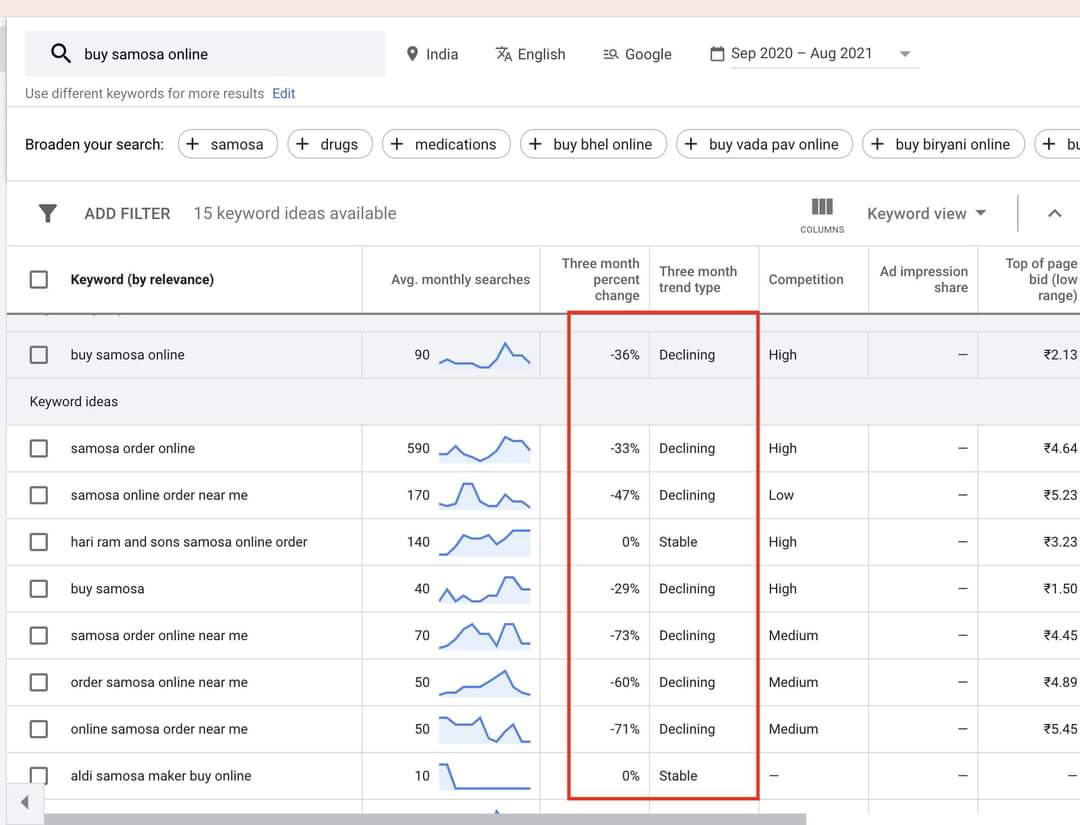The image size is (1080, 825).
Task: Sort by Ad impression share header
Action: tap(924, 280)
